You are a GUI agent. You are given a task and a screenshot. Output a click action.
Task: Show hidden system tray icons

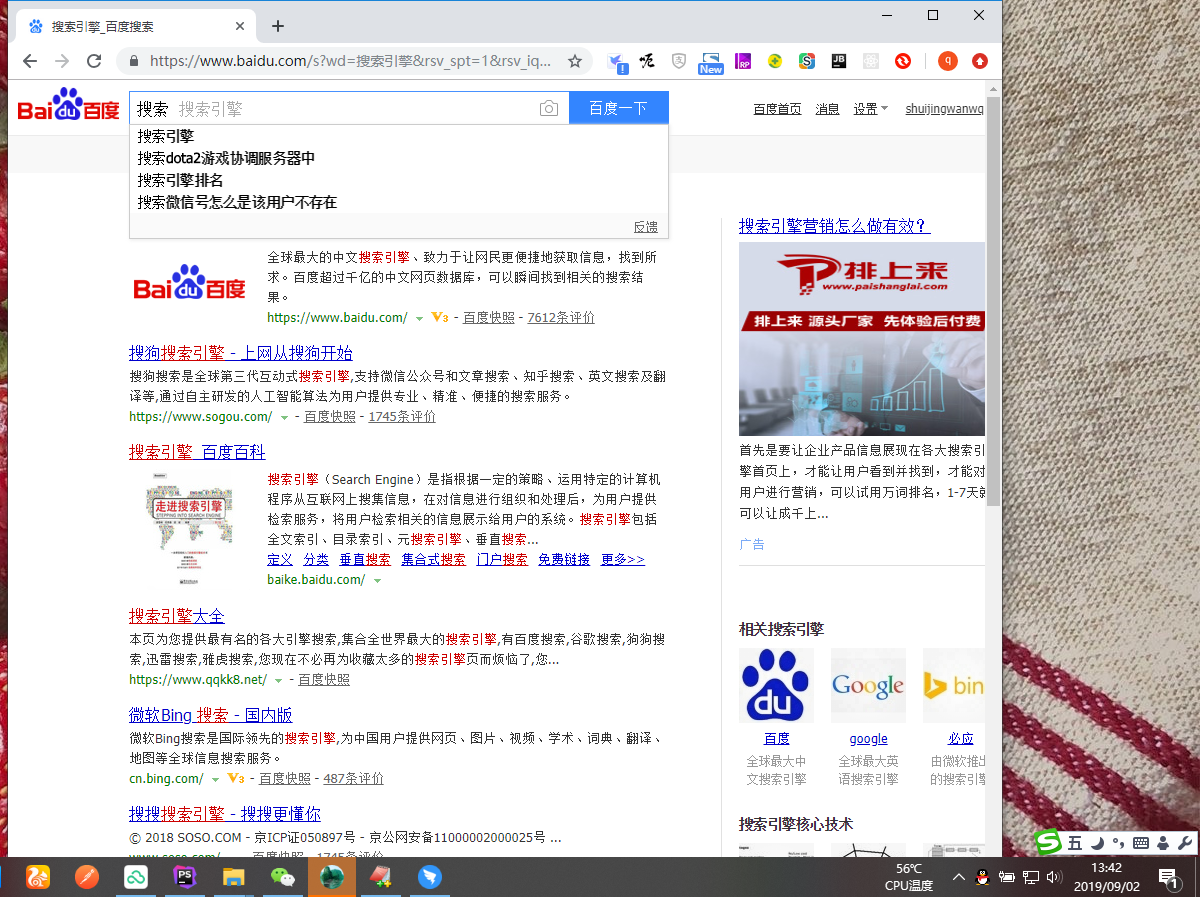coord(958,877)
